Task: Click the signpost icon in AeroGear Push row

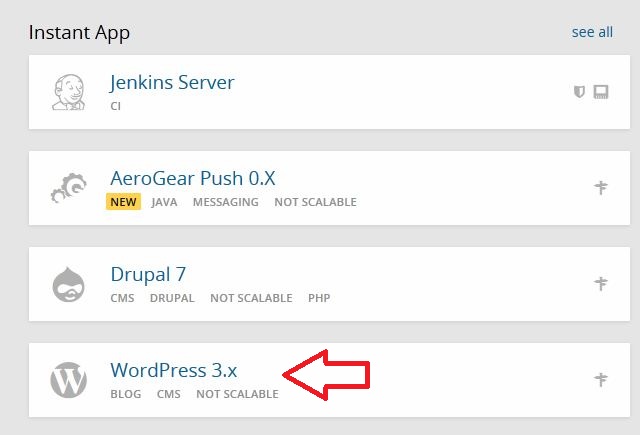Action: click(600, 188)
